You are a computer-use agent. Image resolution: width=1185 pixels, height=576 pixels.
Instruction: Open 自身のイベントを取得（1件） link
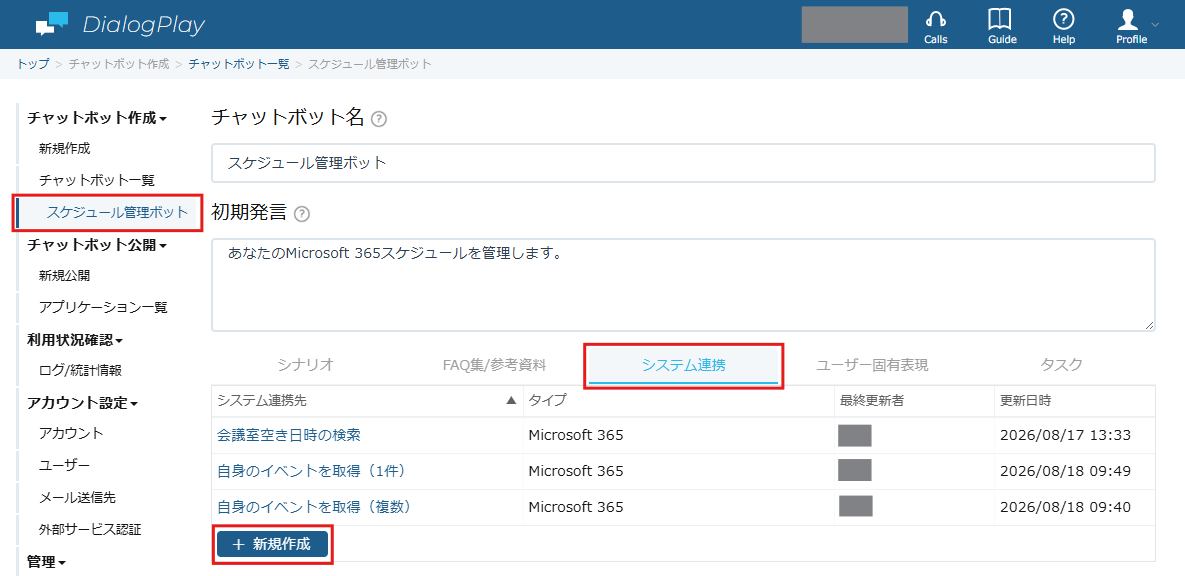[312, 471]
